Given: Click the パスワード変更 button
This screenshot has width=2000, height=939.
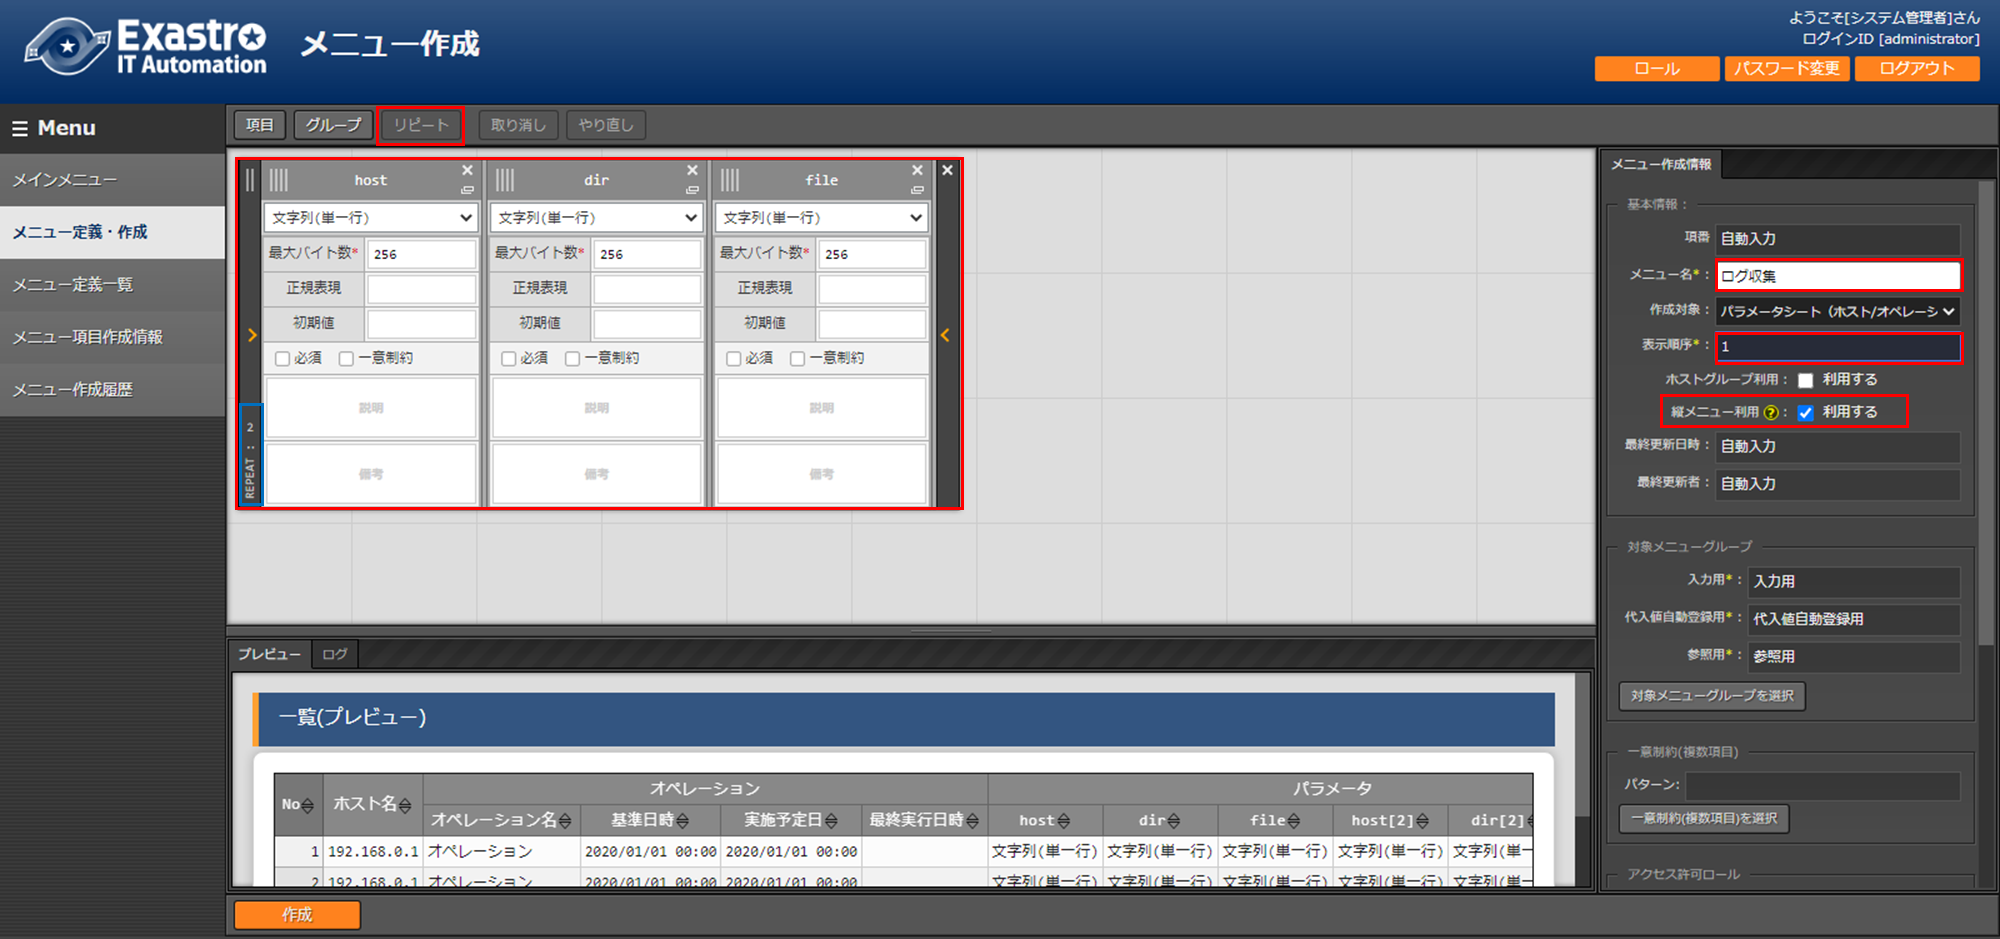Looking at the screenshot, I should click(x=1787, y=69).
